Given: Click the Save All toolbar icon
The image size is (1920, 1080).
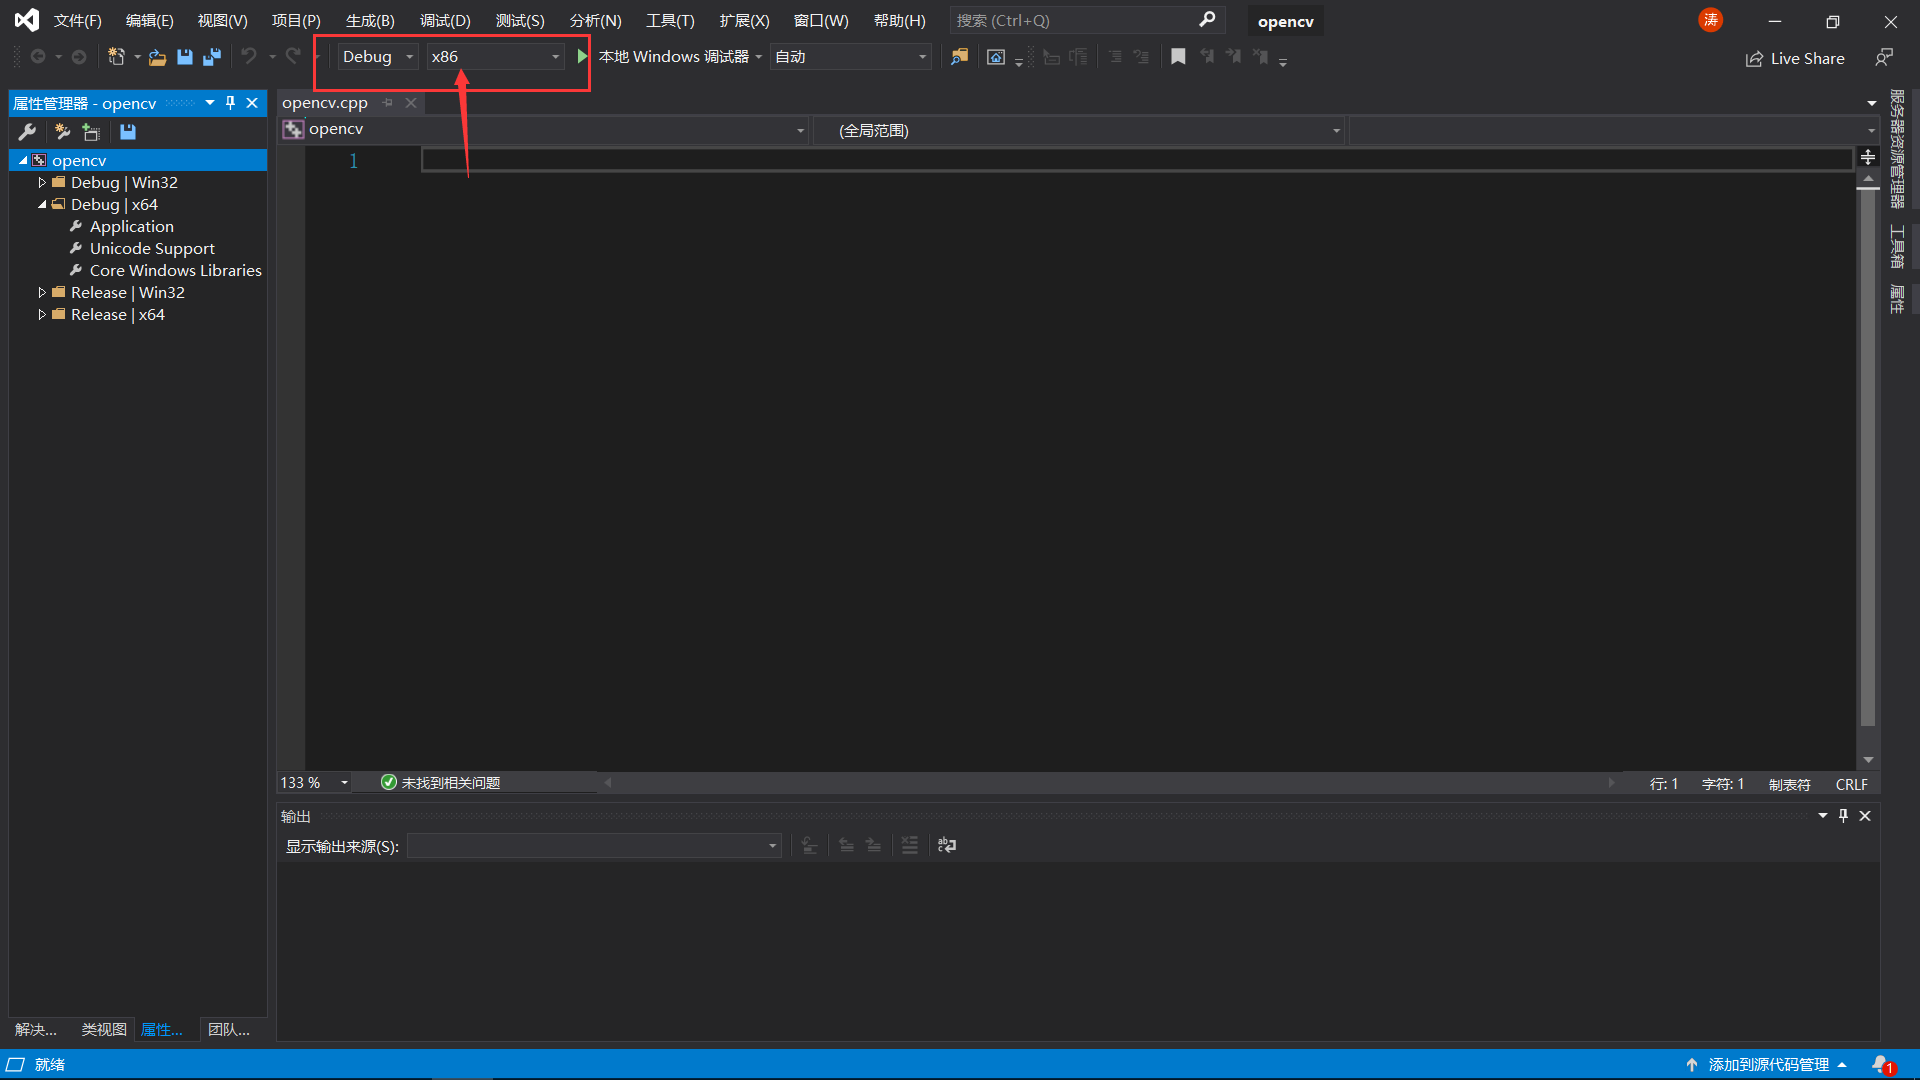Looking at the screenshot, I should (x=211, y=57).
